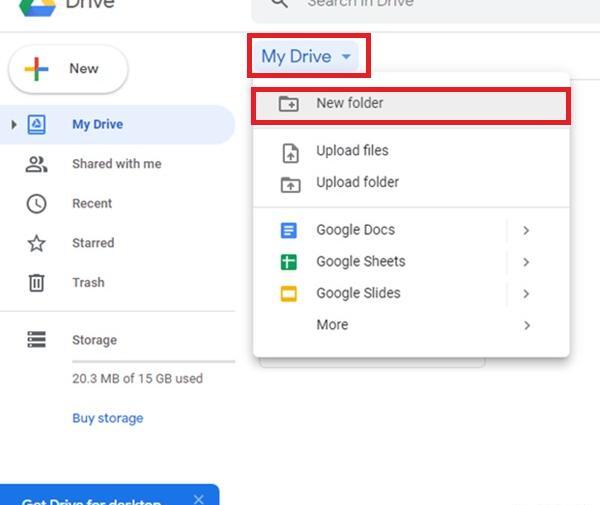
Task: Click the Google Slides yellow icon
Action: (289, 294)
